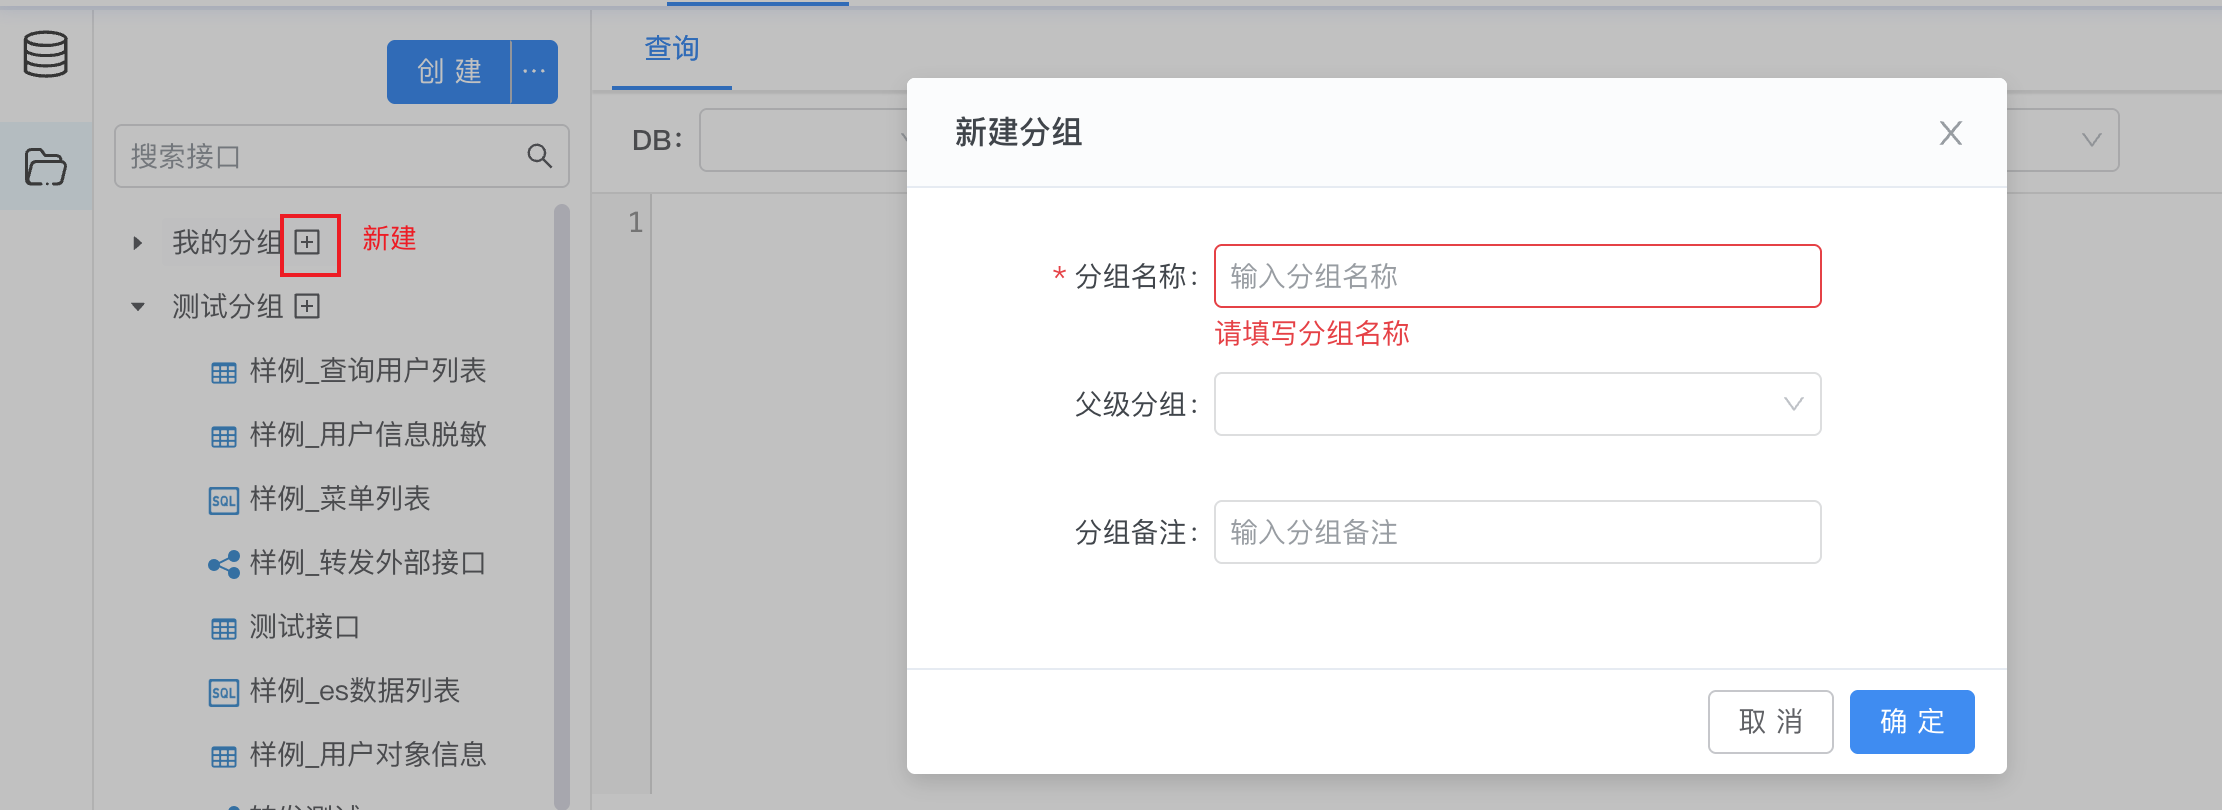Click the more options ellipsis beside 创建
This screenshot has width=2222, height=810.
pyautogui.click(x=534, y=72)
